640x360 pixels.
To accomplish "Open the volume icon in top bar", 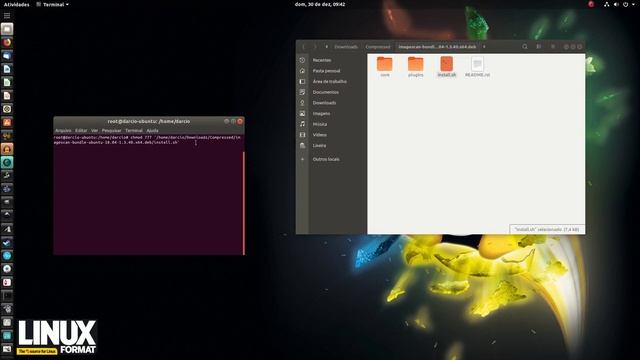I will point(616,4).
